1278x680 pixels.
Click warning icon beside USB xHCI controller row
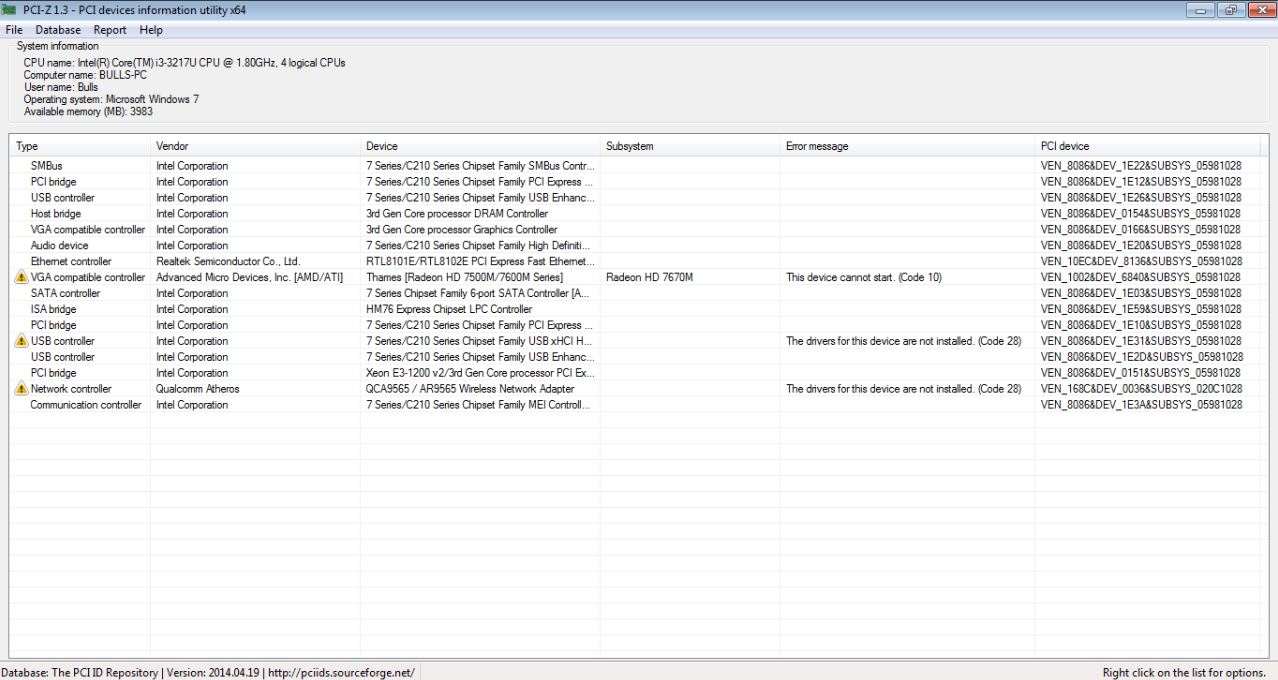click(x=21, y=341)
